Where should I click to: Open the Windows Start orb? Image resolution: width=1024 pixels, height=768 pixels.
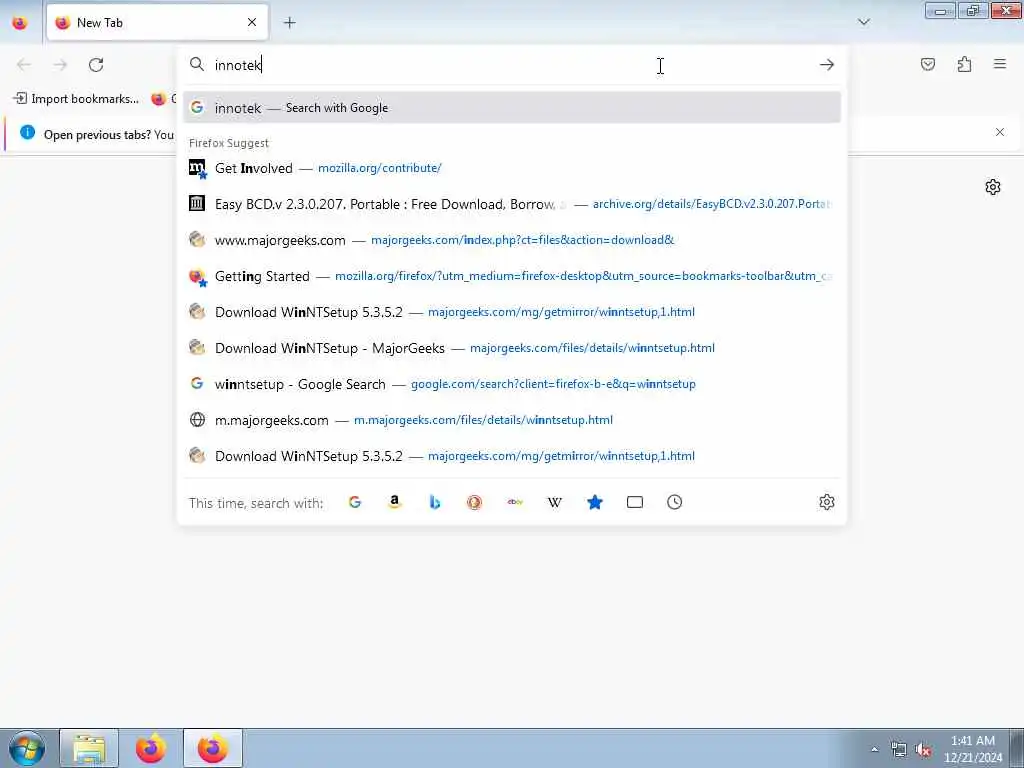pyautogui.click(x=27, y=749)
